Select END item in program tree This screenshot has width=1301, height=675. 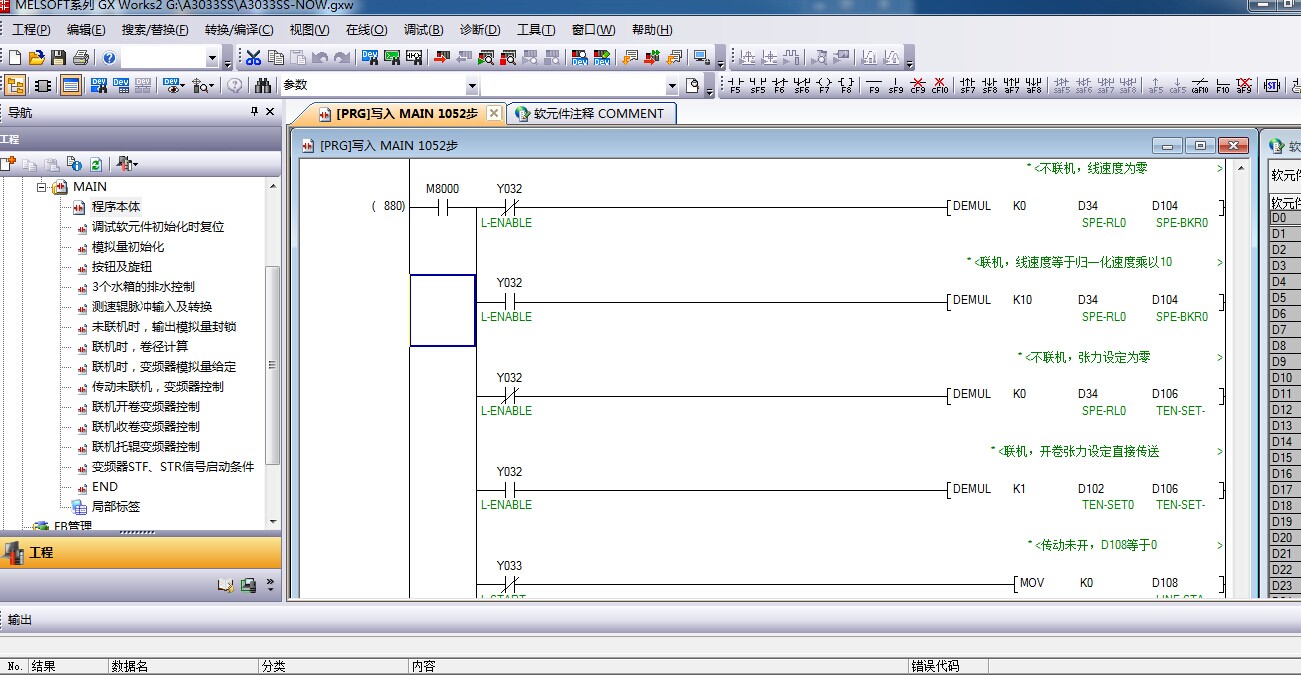tap(105, 487)
